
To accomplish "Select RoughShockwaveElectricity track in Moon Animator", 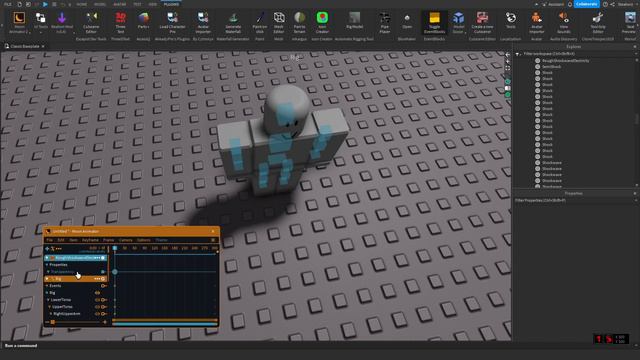I will tap(76, 258).
